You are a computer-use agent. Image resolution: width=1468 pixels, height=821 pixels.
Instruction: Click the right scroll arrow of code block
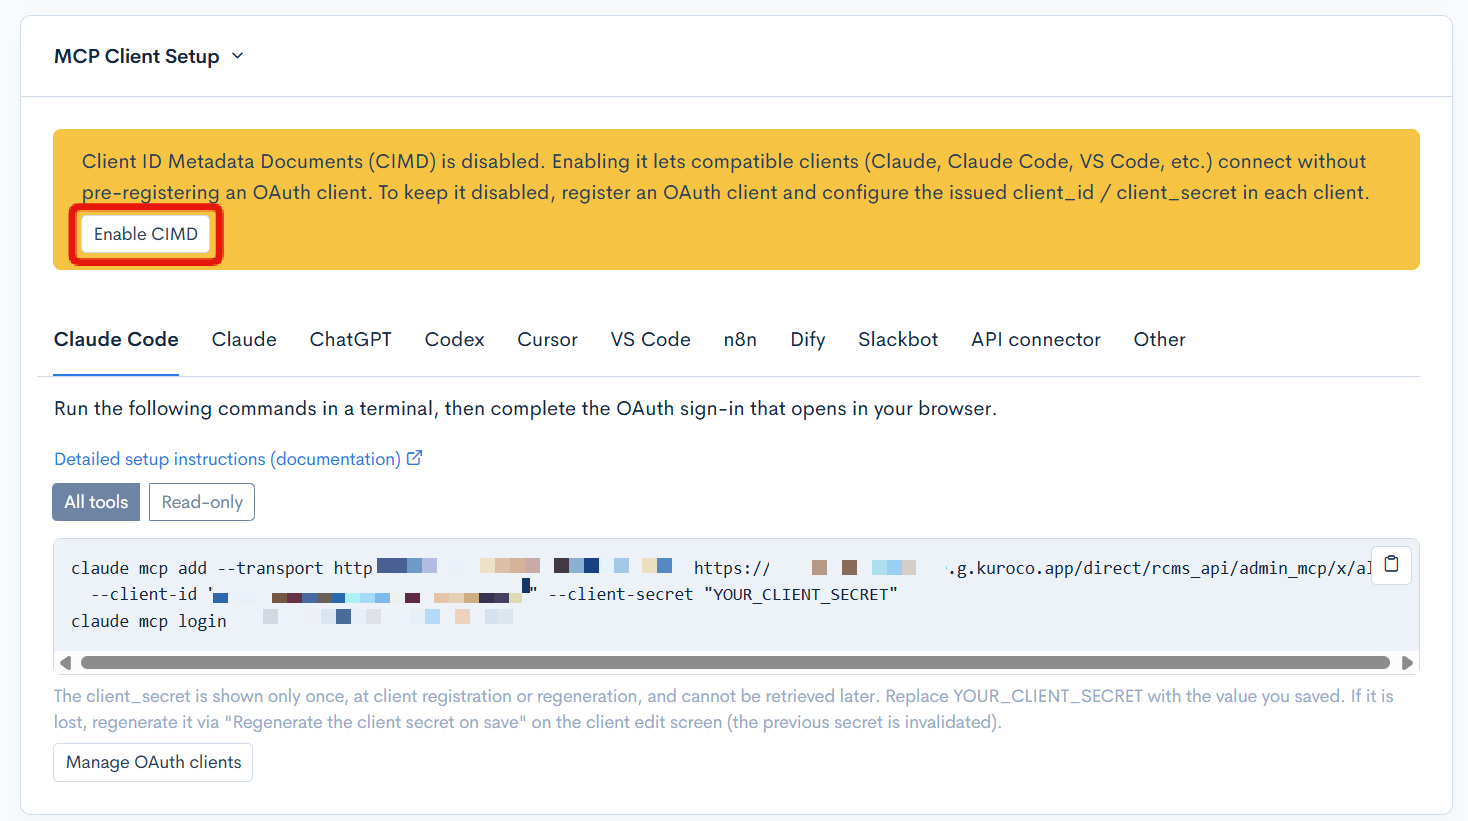[1407, 663]
